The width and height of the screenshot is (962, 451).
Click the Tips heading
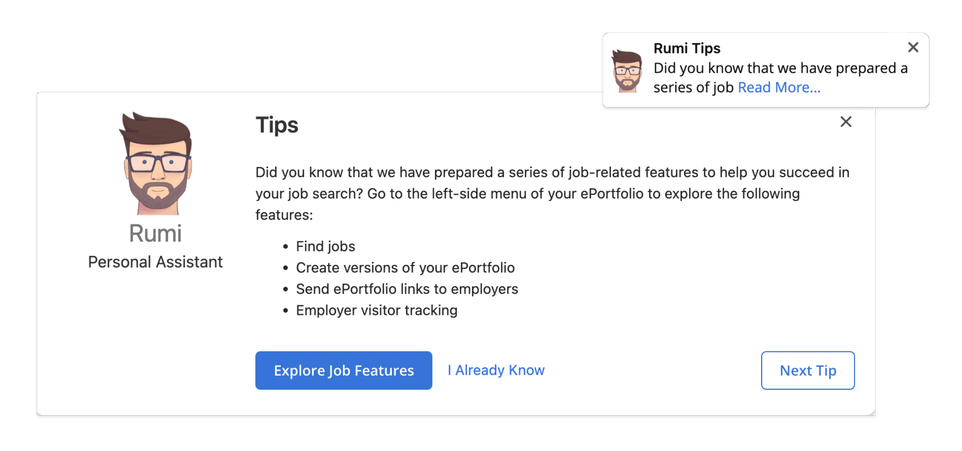(277, 125)
